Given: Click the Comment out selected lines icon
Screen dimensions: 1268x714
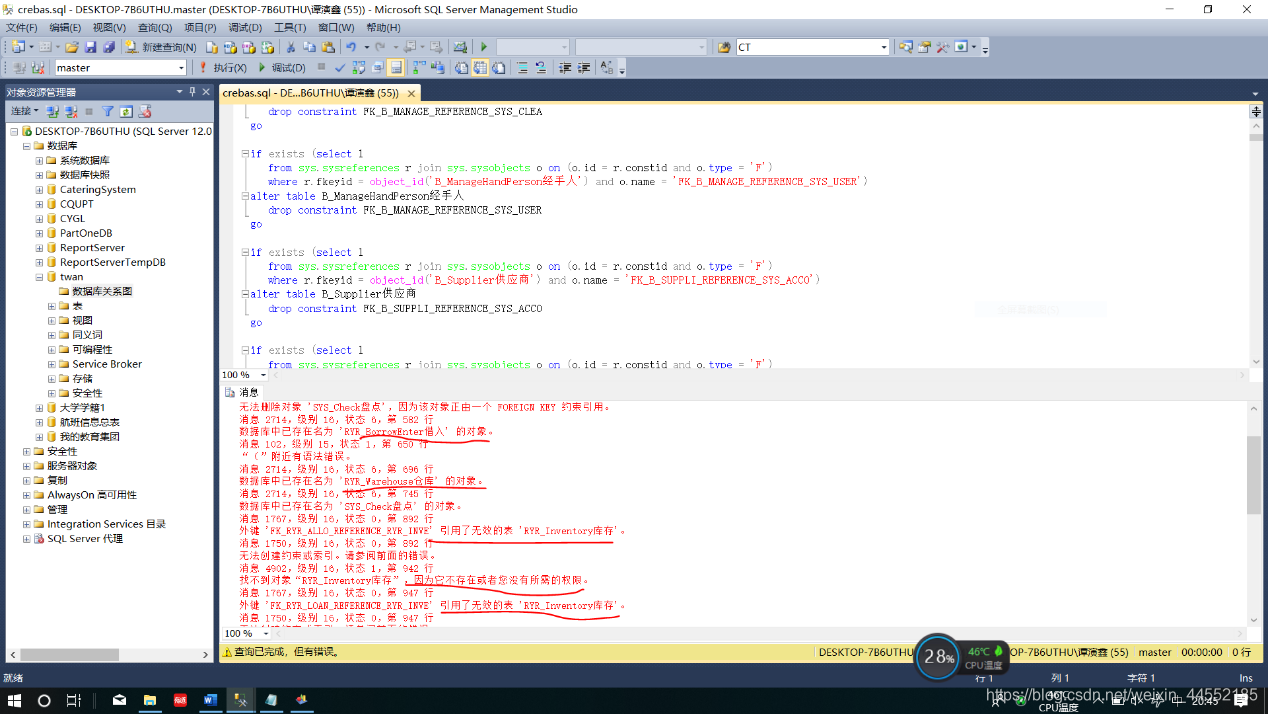Looking at the screenshot, I should click(522, 68).
